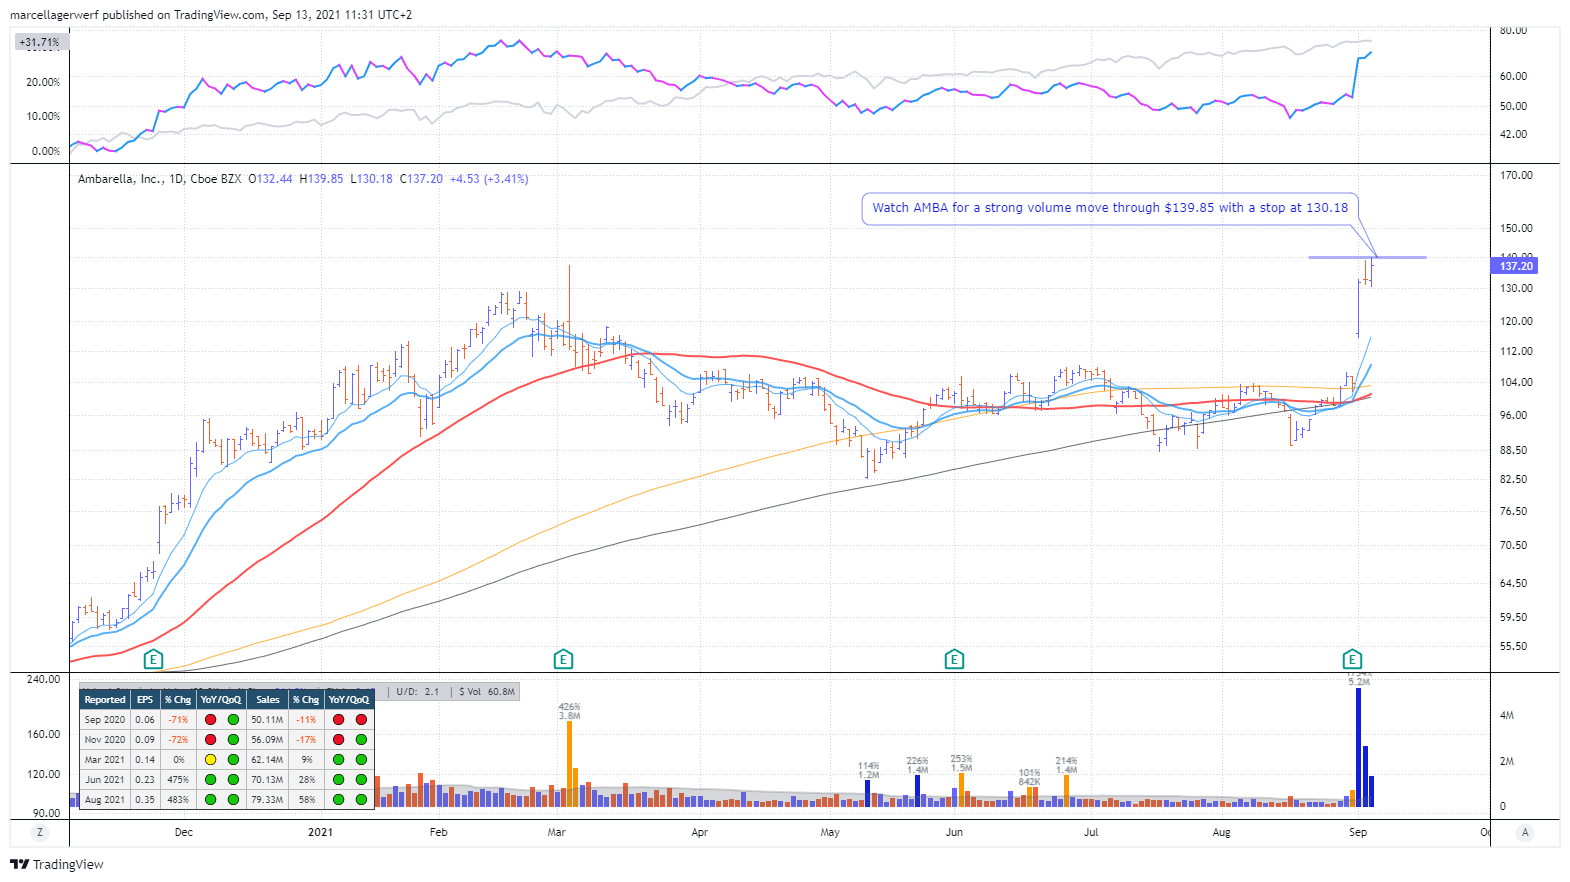1570x882 pixels.
Task: Click the 55.50 price axis label
Action: click(1513, 646)
